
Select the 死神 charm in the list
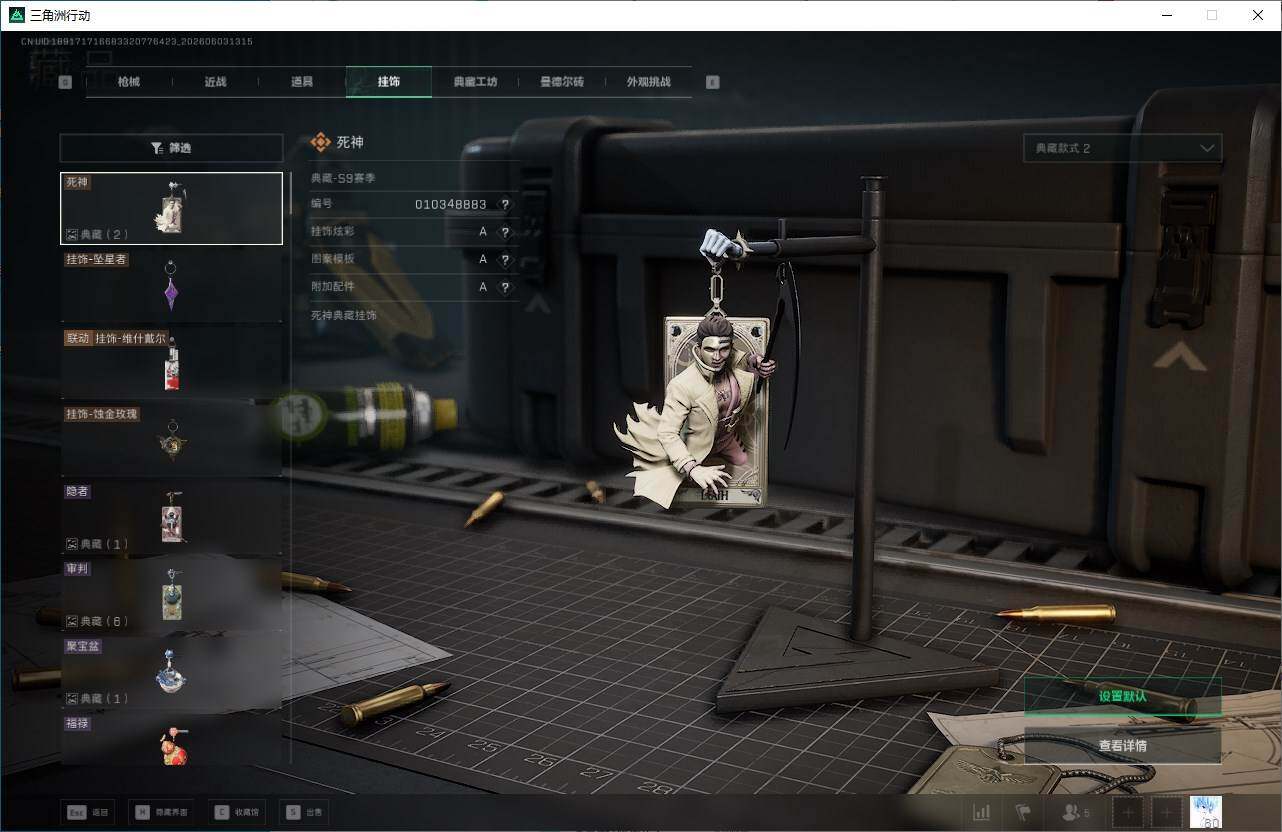[x=171, y=208]
